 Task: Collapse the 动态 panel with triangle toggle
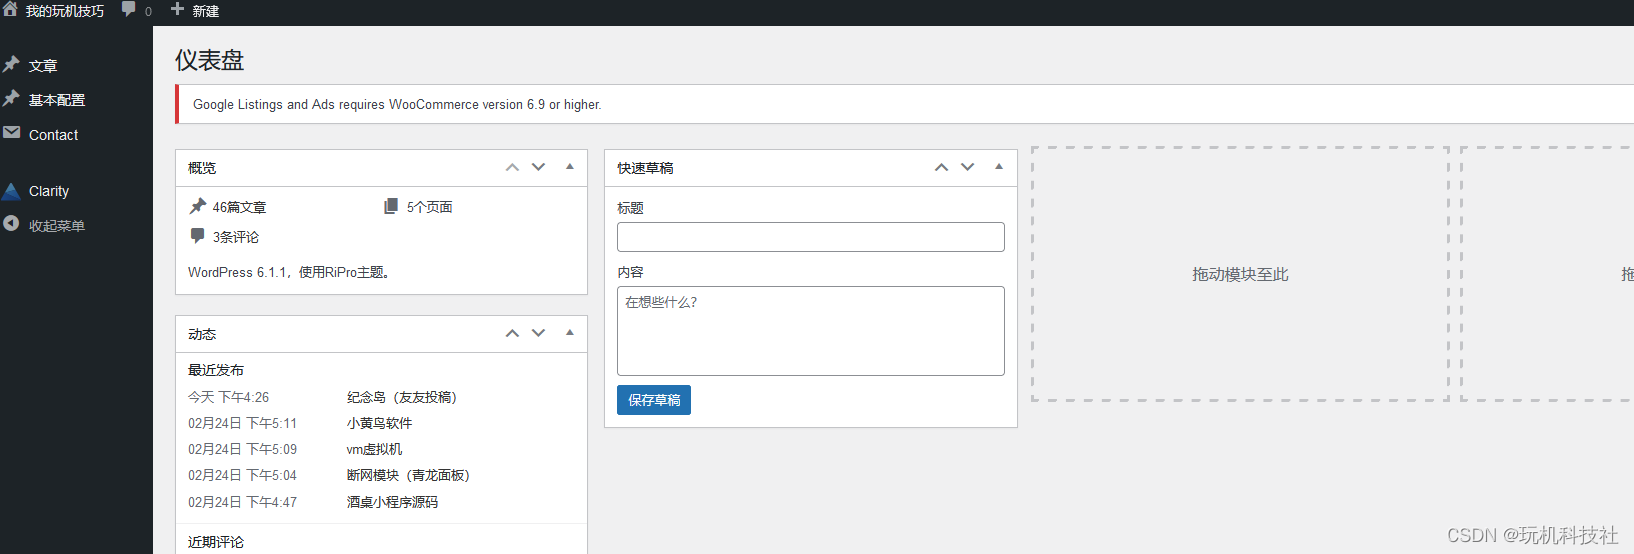pyautogui.click(x=570, y=333)
